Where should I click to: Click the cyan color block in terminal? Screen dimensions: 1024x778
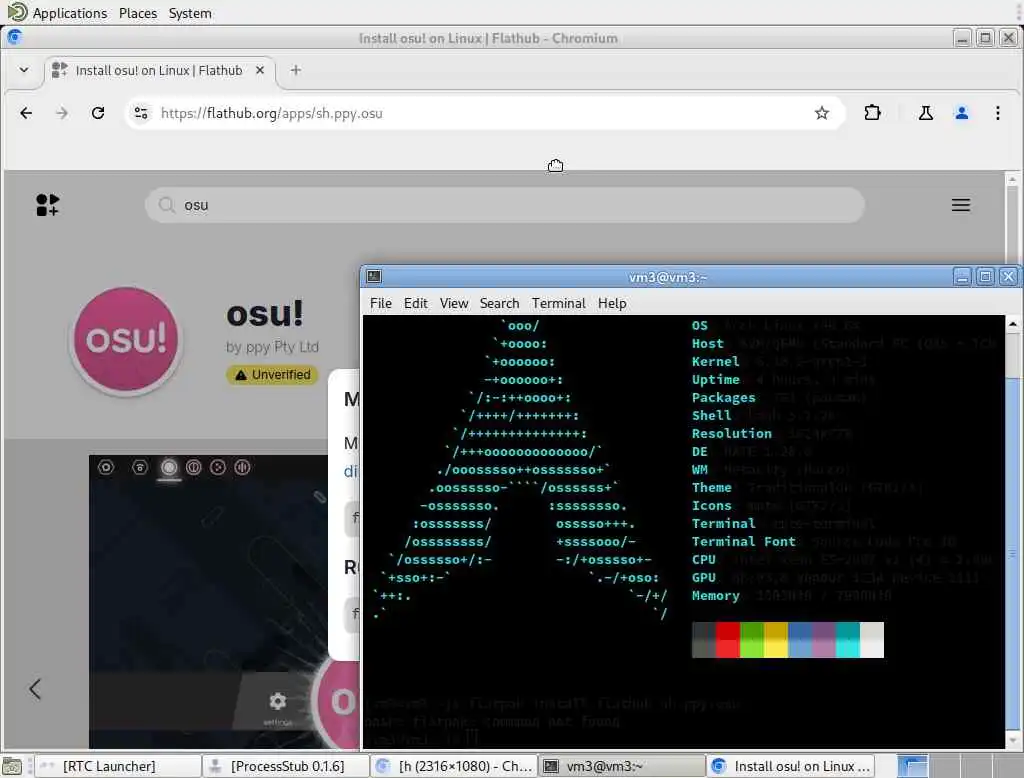point(848,640)
